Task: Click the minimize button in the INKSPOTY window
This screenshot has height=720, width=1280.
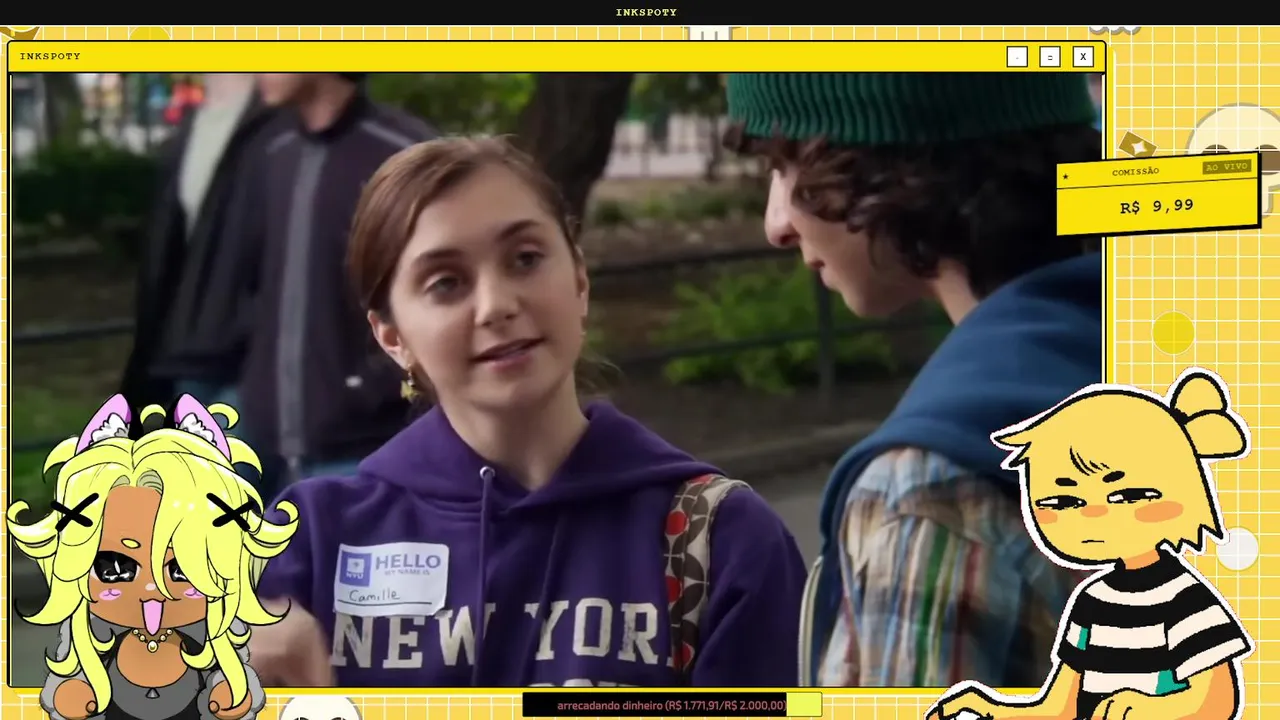Action: point(1017,57)
